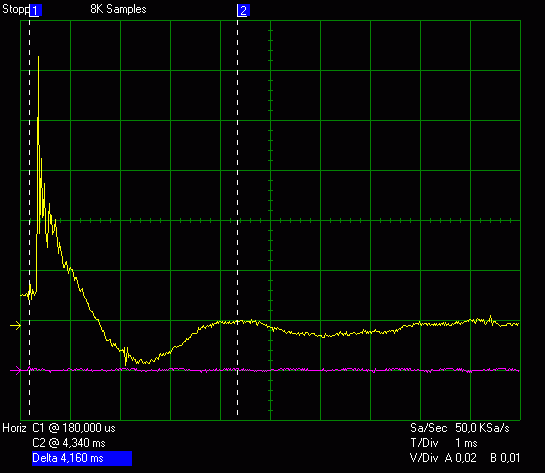This screenshot has height=473, width=545.
Task: Select cursor 2 marker flag
Action: coord(243,10)
